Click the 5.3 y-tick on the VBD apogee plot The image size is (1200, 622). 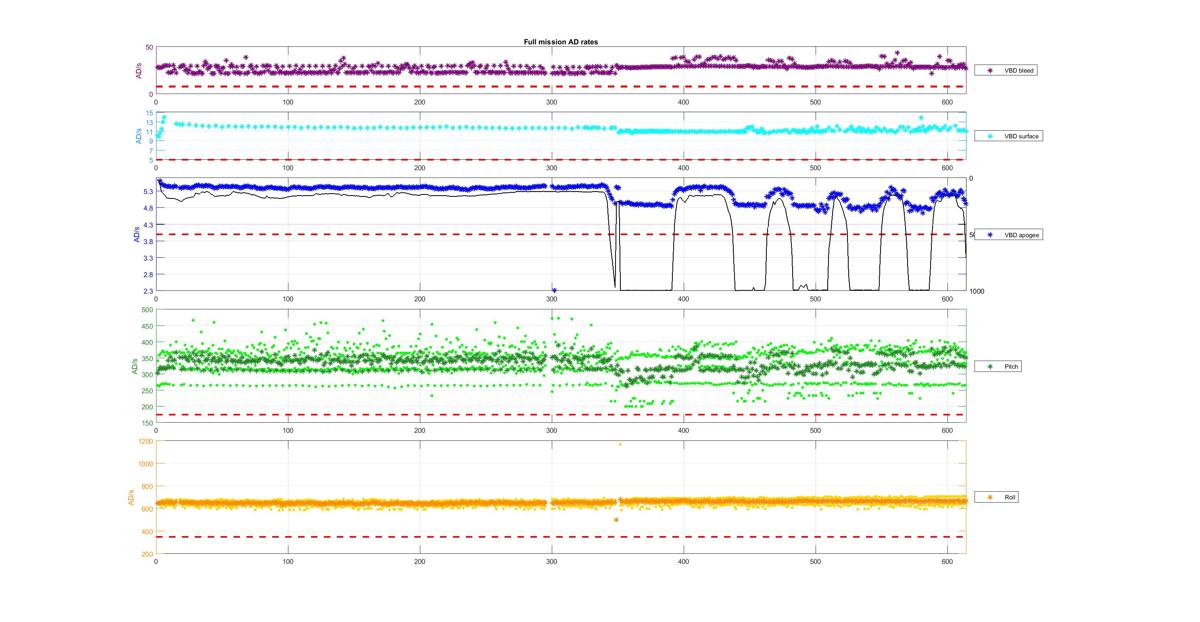[147, 192]
